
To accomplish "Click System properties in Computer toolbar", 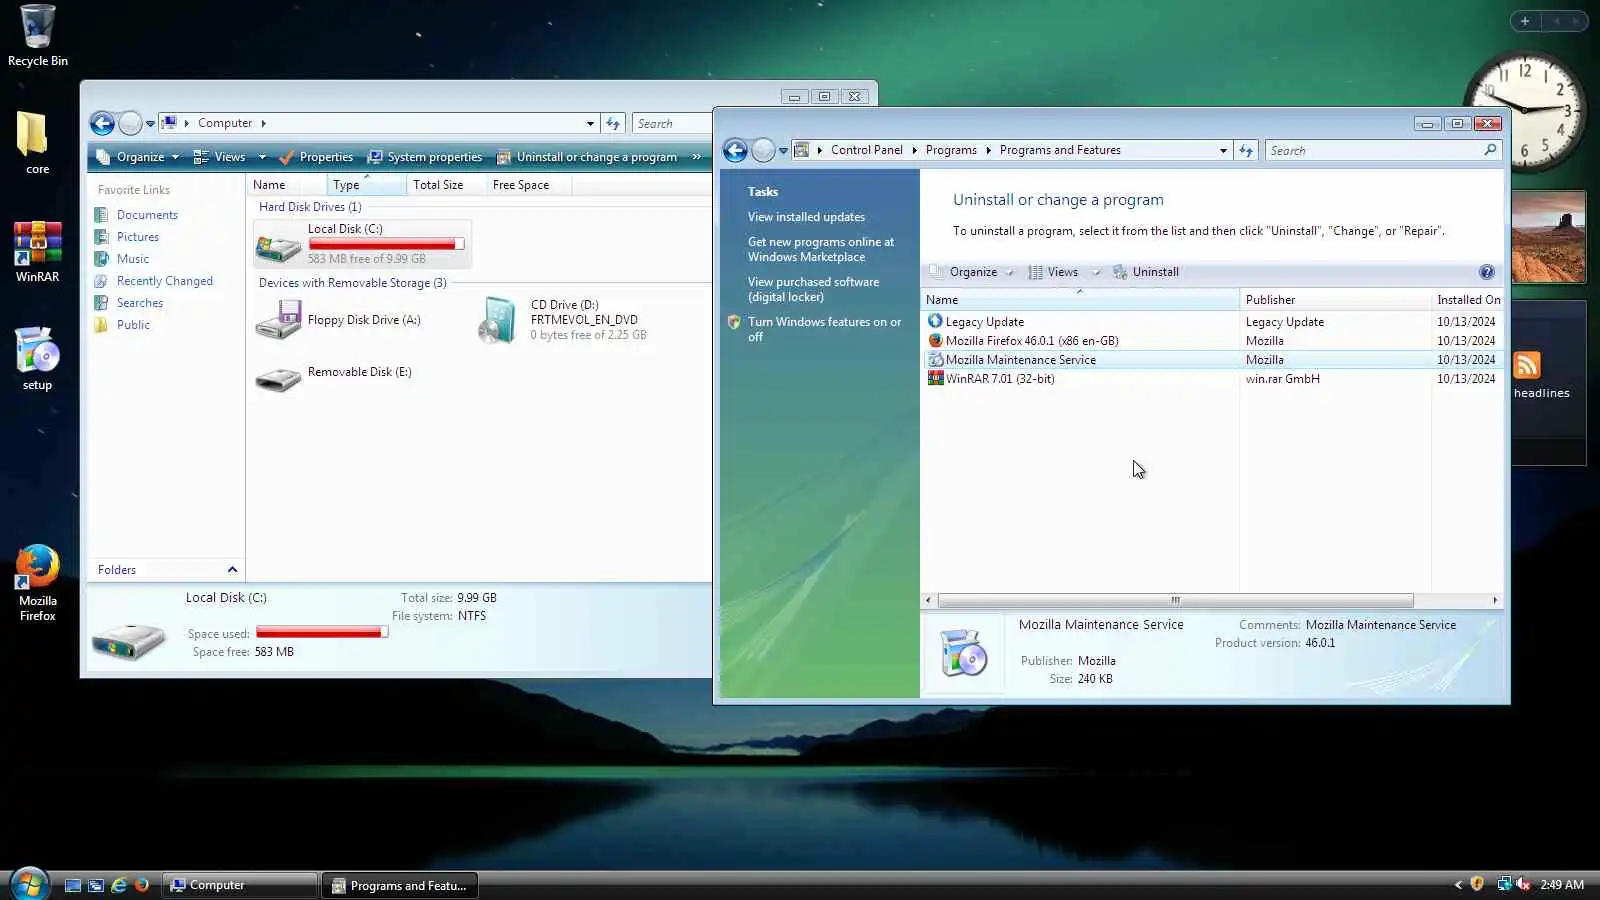I will point(425,157).
